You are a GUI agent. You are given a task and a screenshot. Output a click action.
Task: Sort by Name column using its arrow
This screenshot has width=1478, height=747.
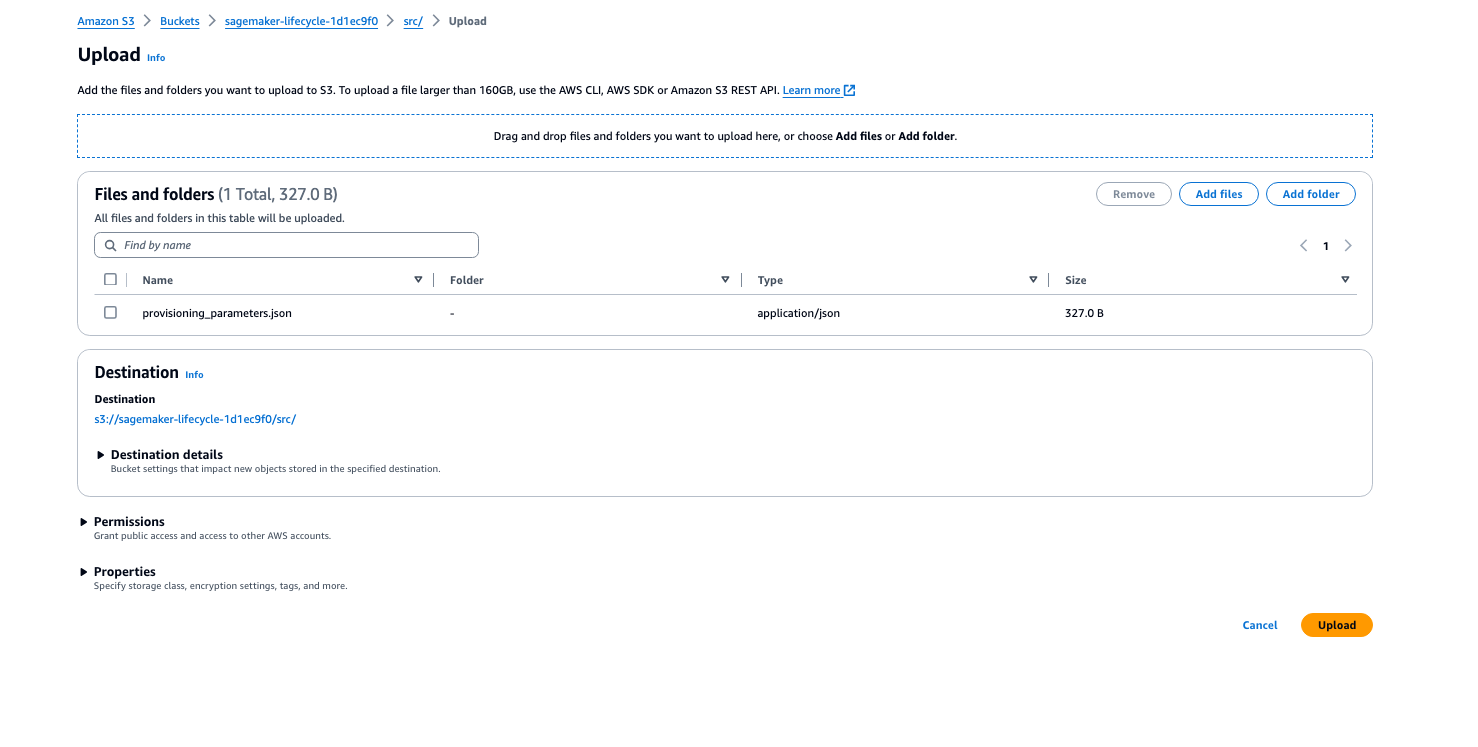[x=418, y=280]
